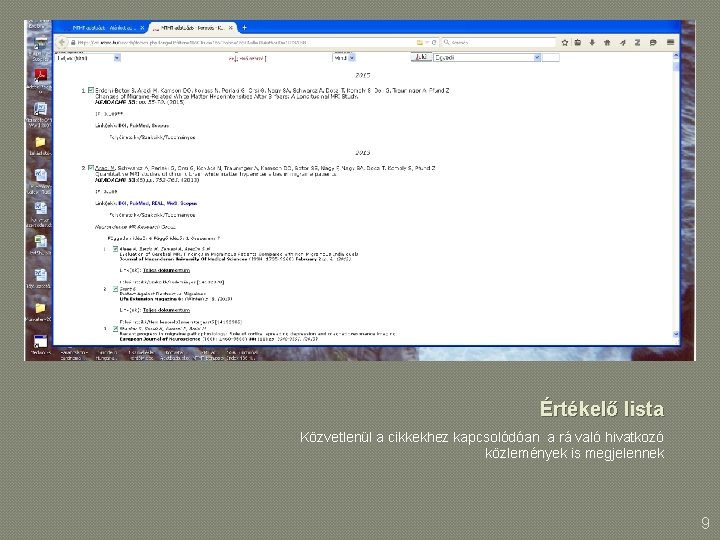
Task: Click the paper-plane send icon in toolbar
Action: [x=622, y=42]
